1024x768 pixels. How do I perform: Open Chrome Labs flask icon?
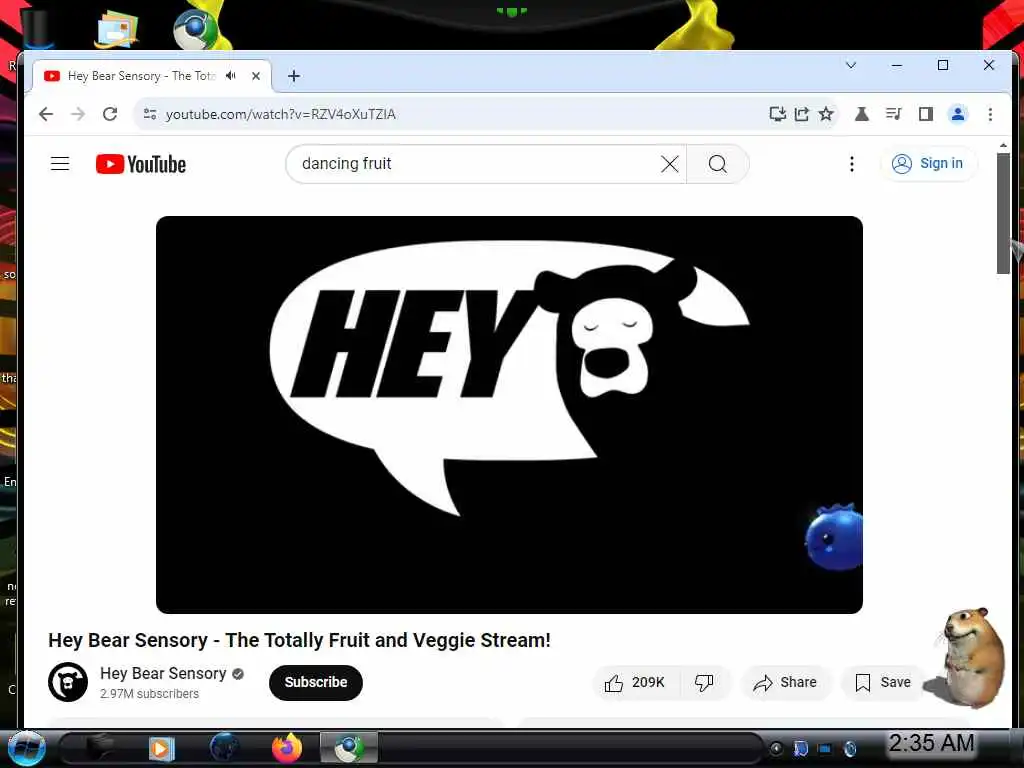point(861,114)
